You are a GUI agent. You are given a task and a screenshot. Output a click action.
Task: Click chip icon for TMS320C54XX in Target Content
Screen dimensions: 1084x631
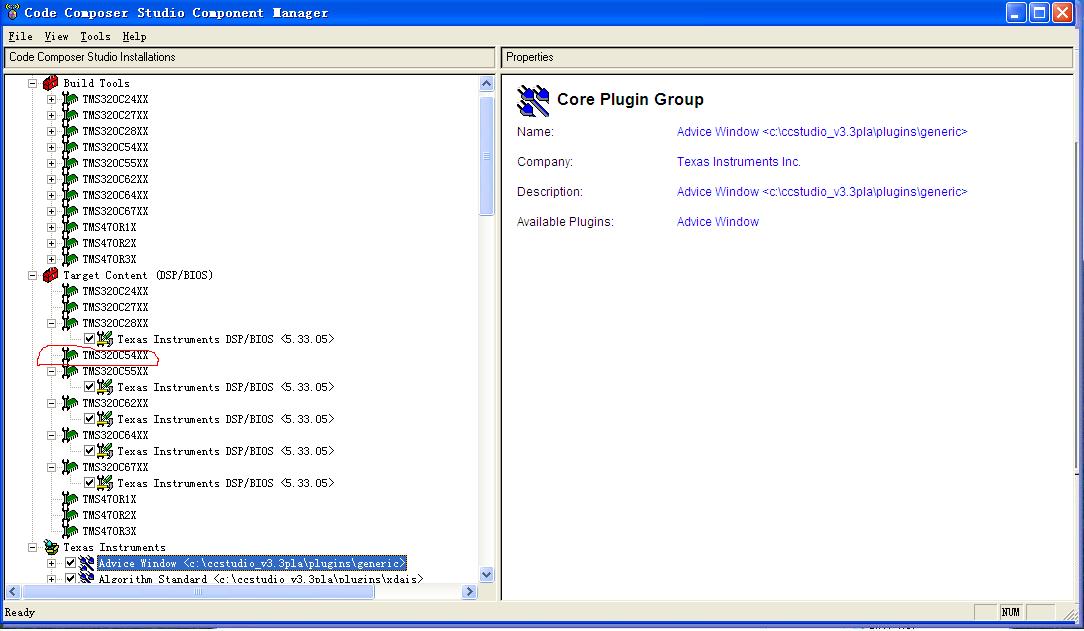pos(70,355)
